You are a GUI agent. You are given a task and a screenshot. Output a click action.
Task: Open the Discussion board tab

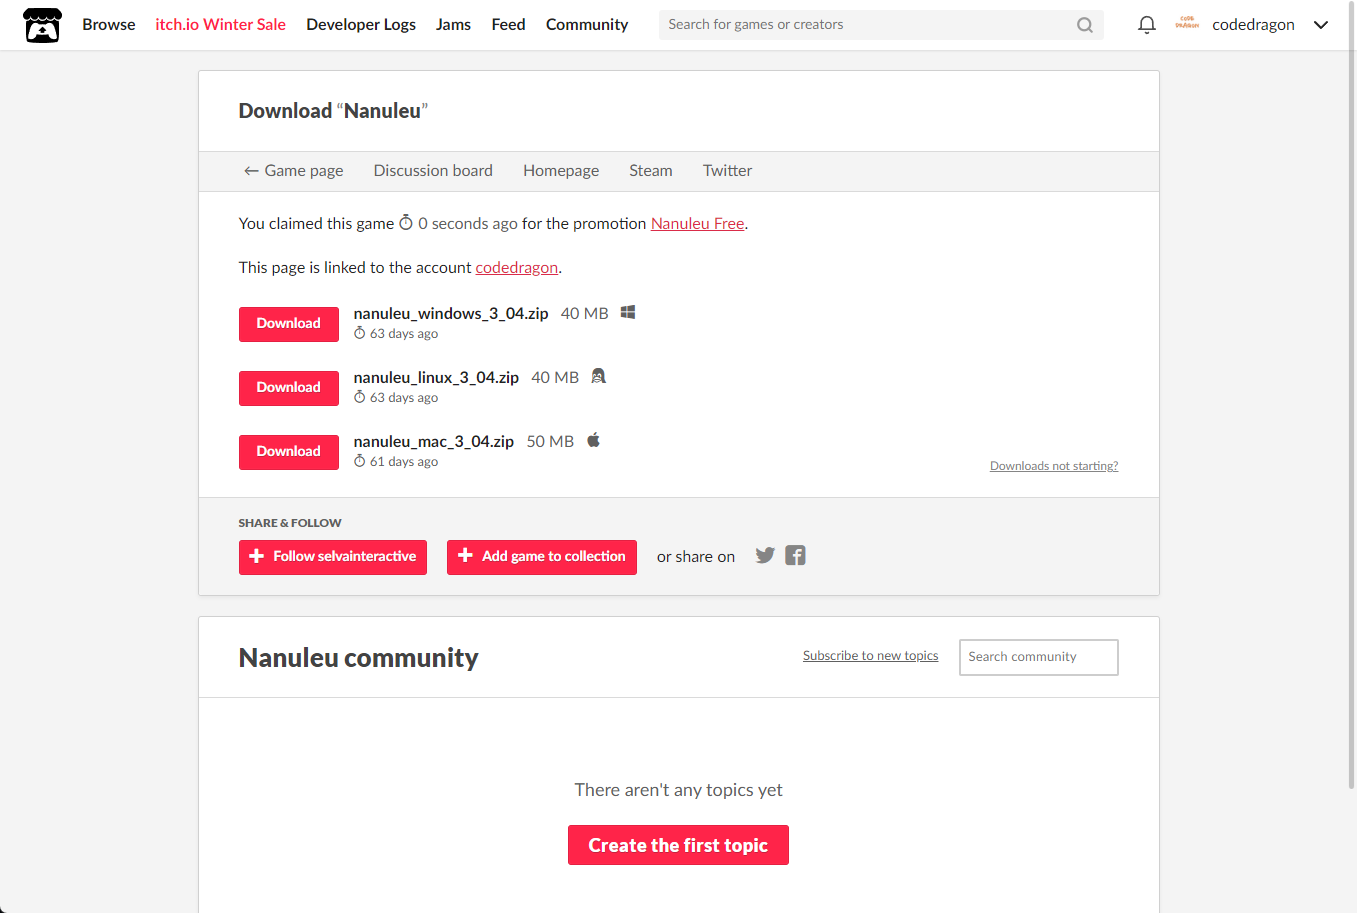click(x=433, y=171)
